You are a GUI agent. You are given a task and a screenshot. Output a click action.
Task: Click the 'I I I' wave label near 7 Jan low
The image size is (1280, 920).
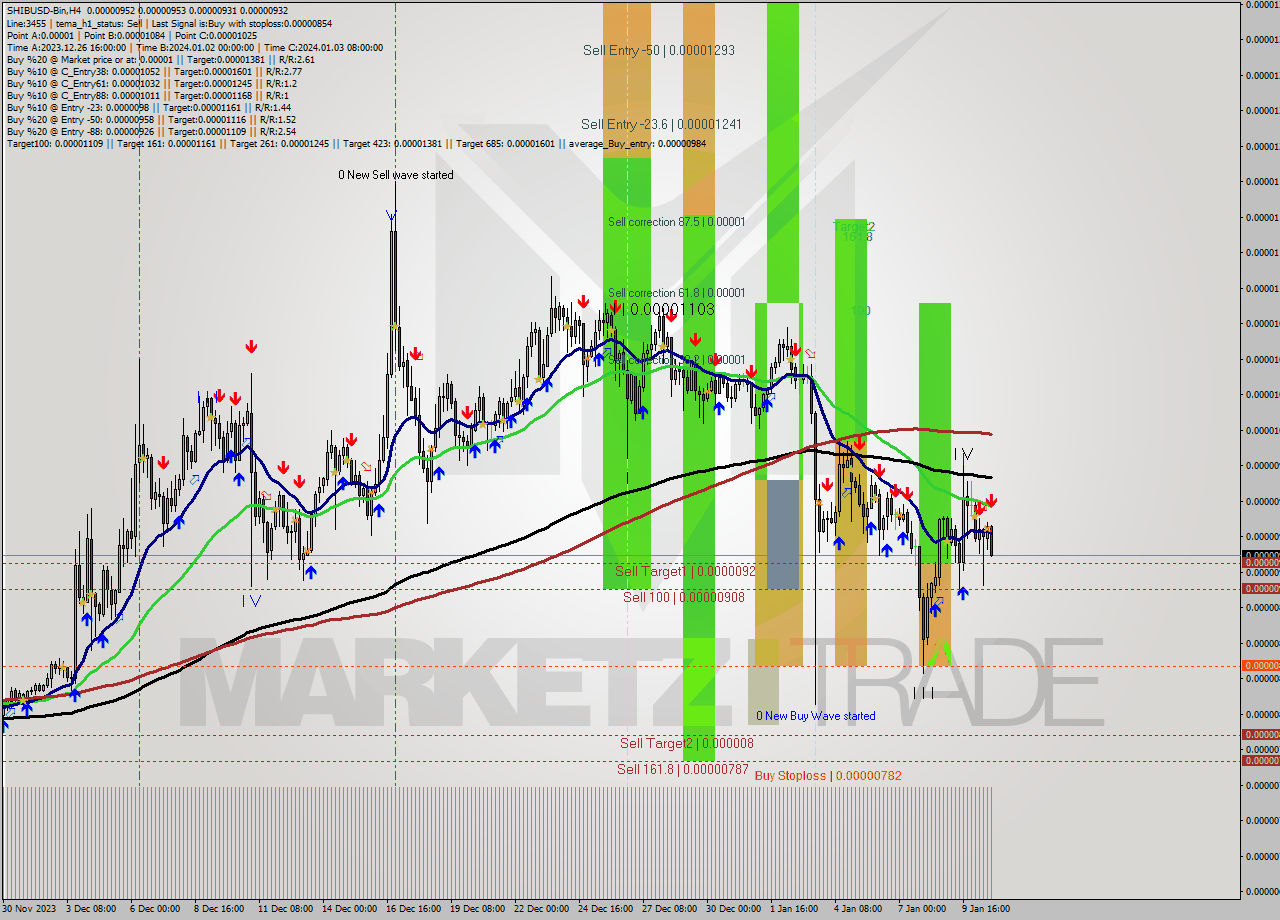coord(923,692)
